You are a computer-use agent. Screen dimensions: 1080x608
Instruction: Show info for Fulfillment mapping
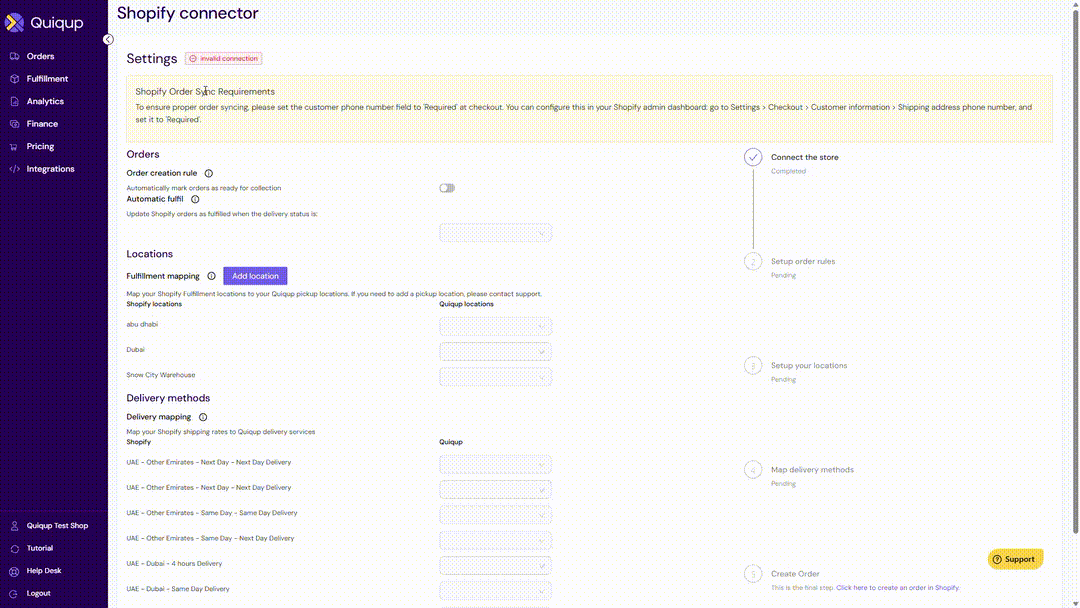click(x=211, y=276)
